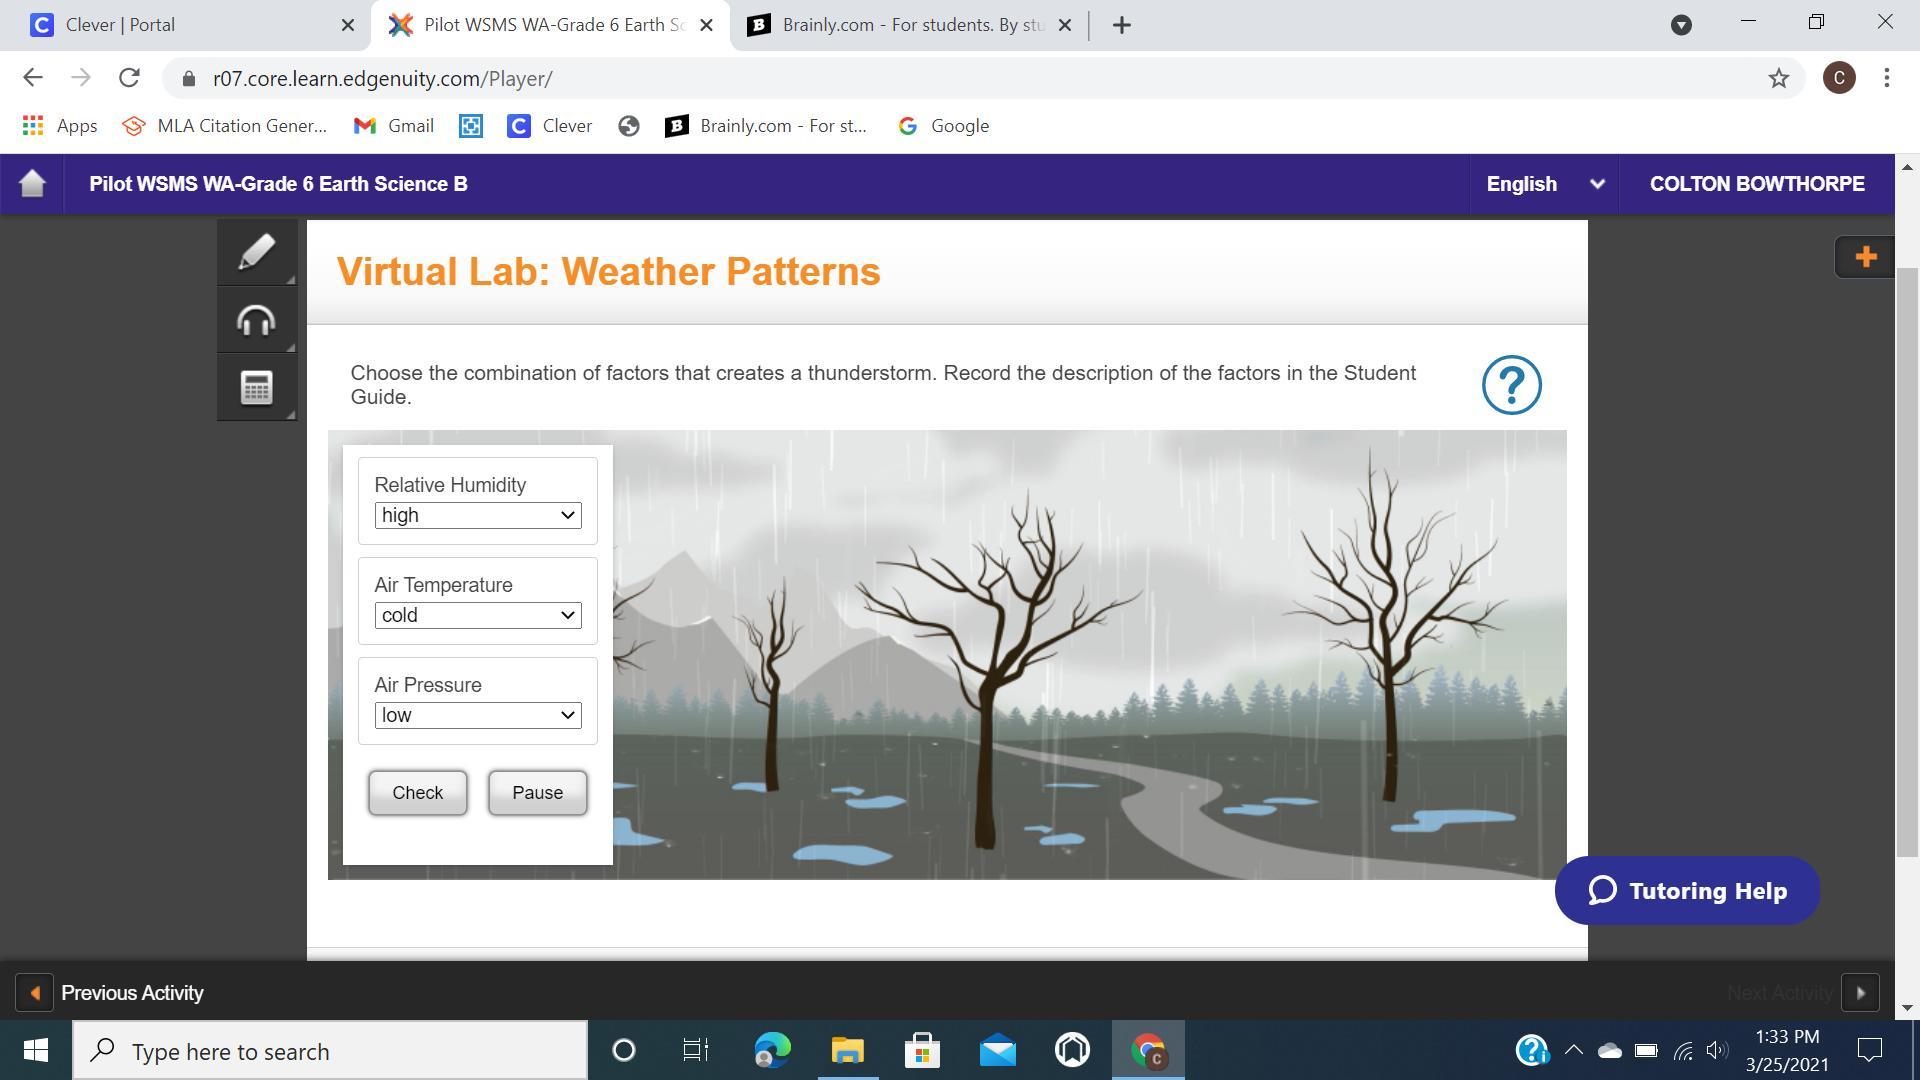Open the calculator tool

pyautogui.click(x=256, y=388)
